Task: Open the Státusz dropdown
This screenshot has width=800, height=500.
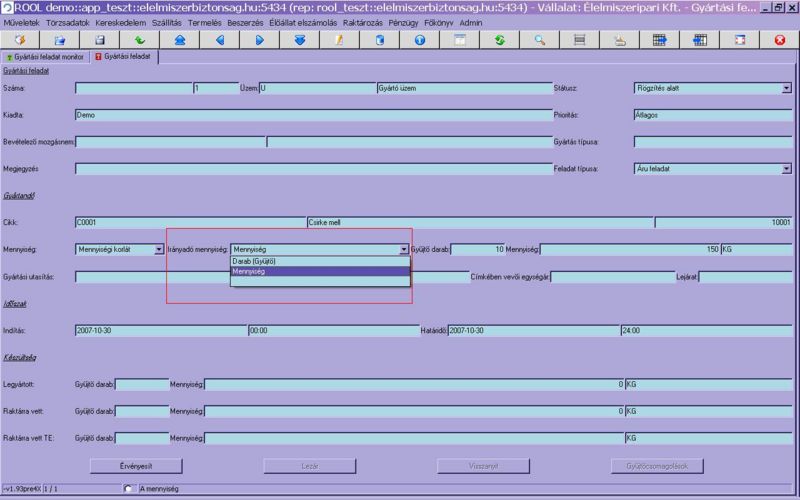Action: (x=786, y=88)
